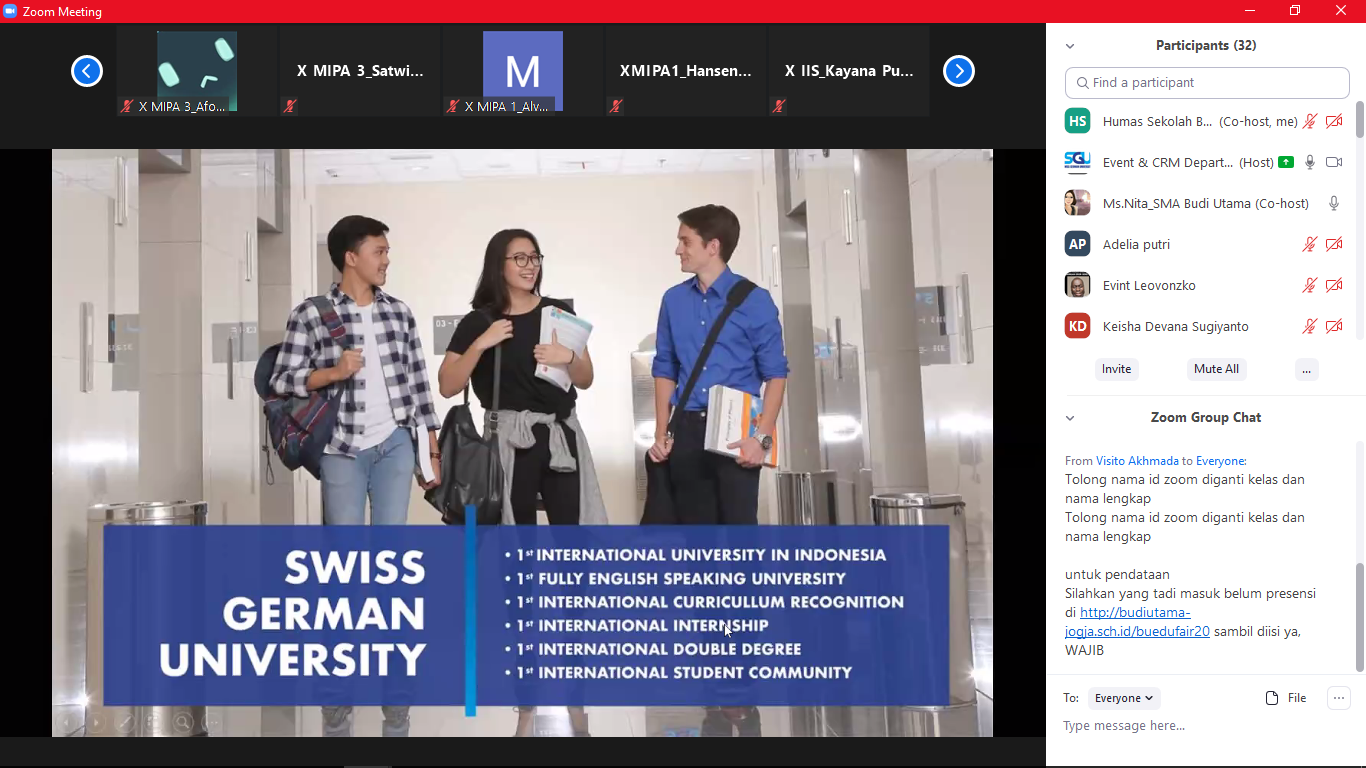
Task: Open the chat more options ellipsis button
Action: 1338,698
